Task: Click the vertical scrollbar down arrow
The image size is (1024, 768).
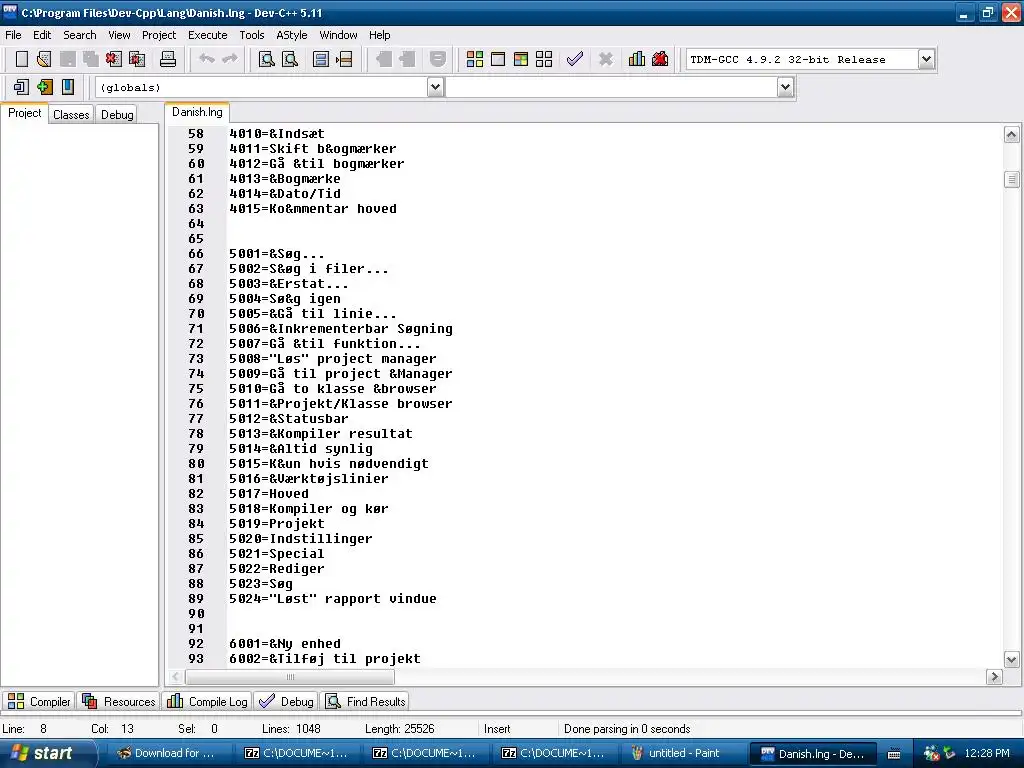Action: (x=1011, y=659)
